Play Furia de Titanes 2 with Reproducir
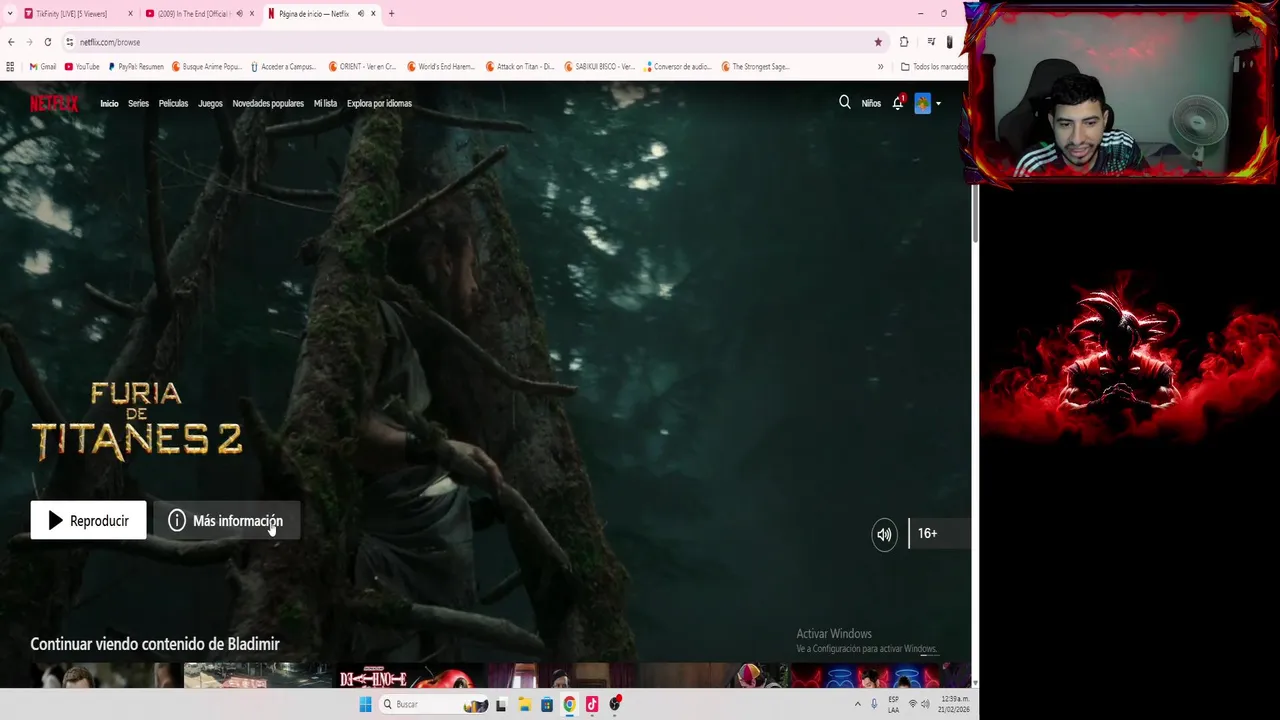1280x720 pixels. click(88, 520)
